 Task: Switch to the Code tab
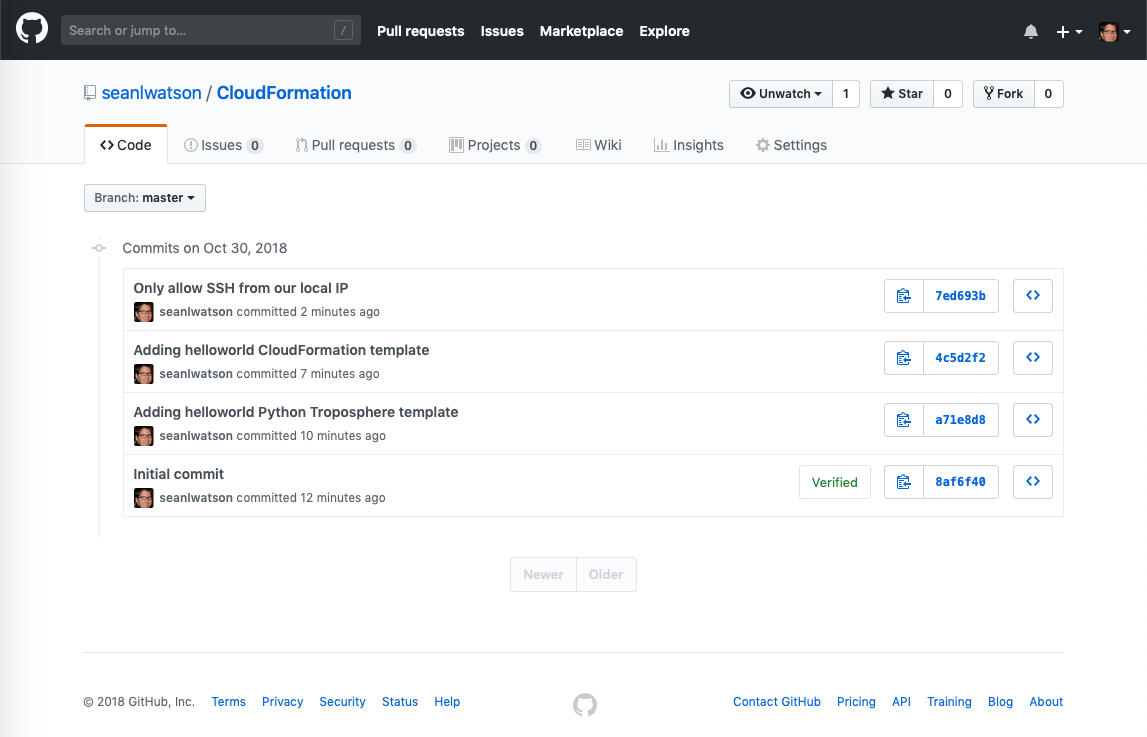point(126,145)
